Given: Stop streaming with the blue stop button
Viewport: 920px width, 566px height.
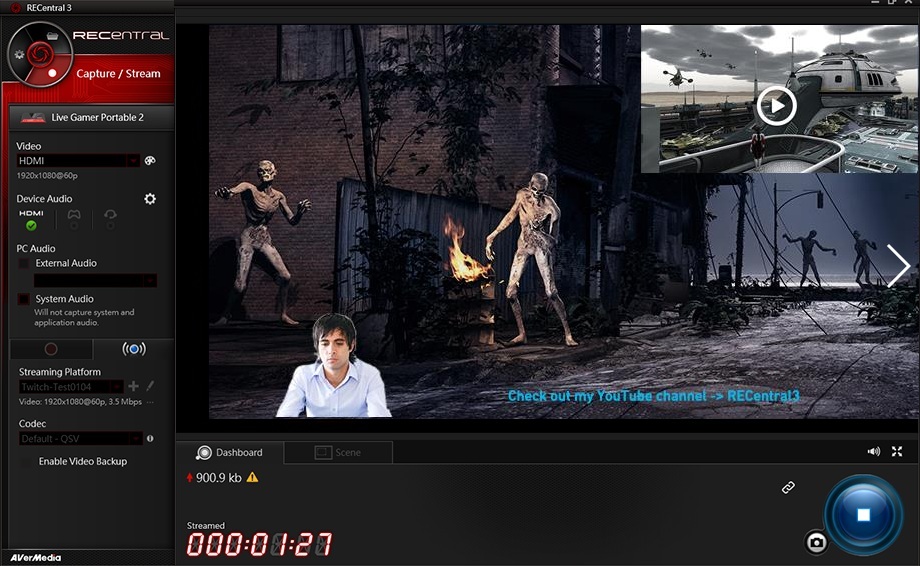Looking at the screenshot, I should point(864,515).
